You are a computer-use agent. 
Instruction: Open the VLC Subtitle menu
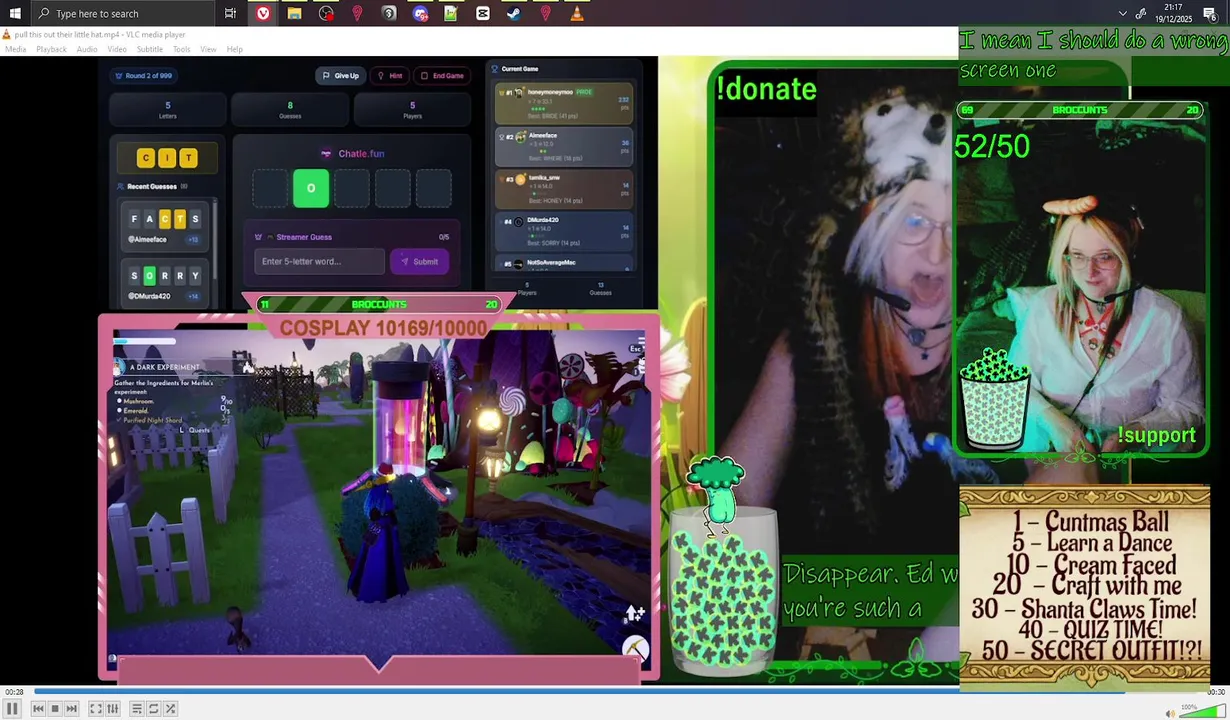point(150,49)
